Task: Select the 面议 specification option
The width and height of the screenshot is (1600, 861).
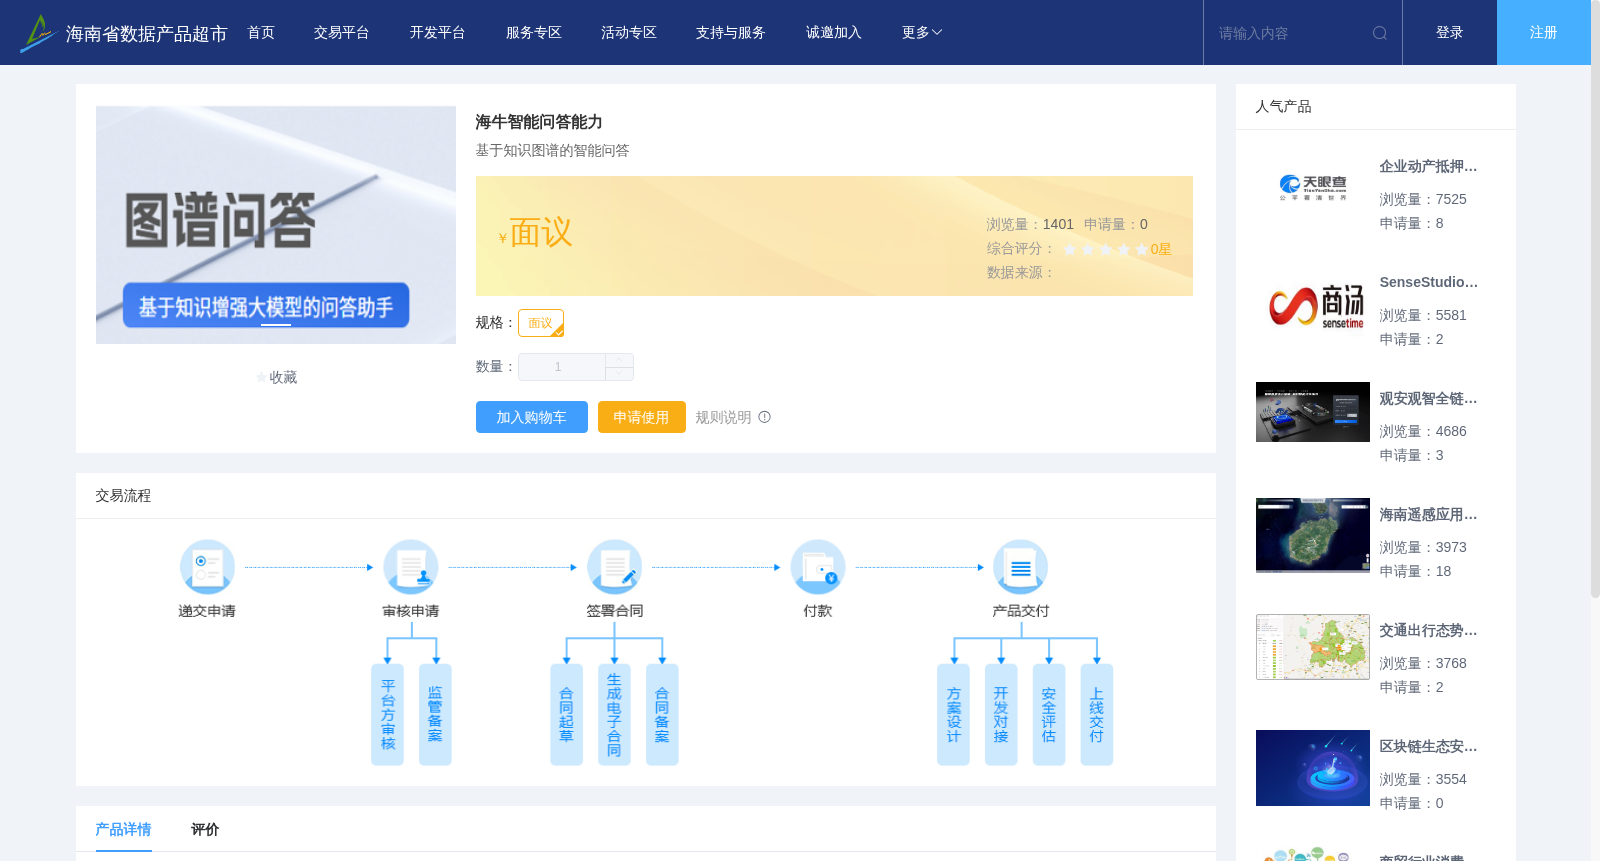Action: click(x=541, y=323)
